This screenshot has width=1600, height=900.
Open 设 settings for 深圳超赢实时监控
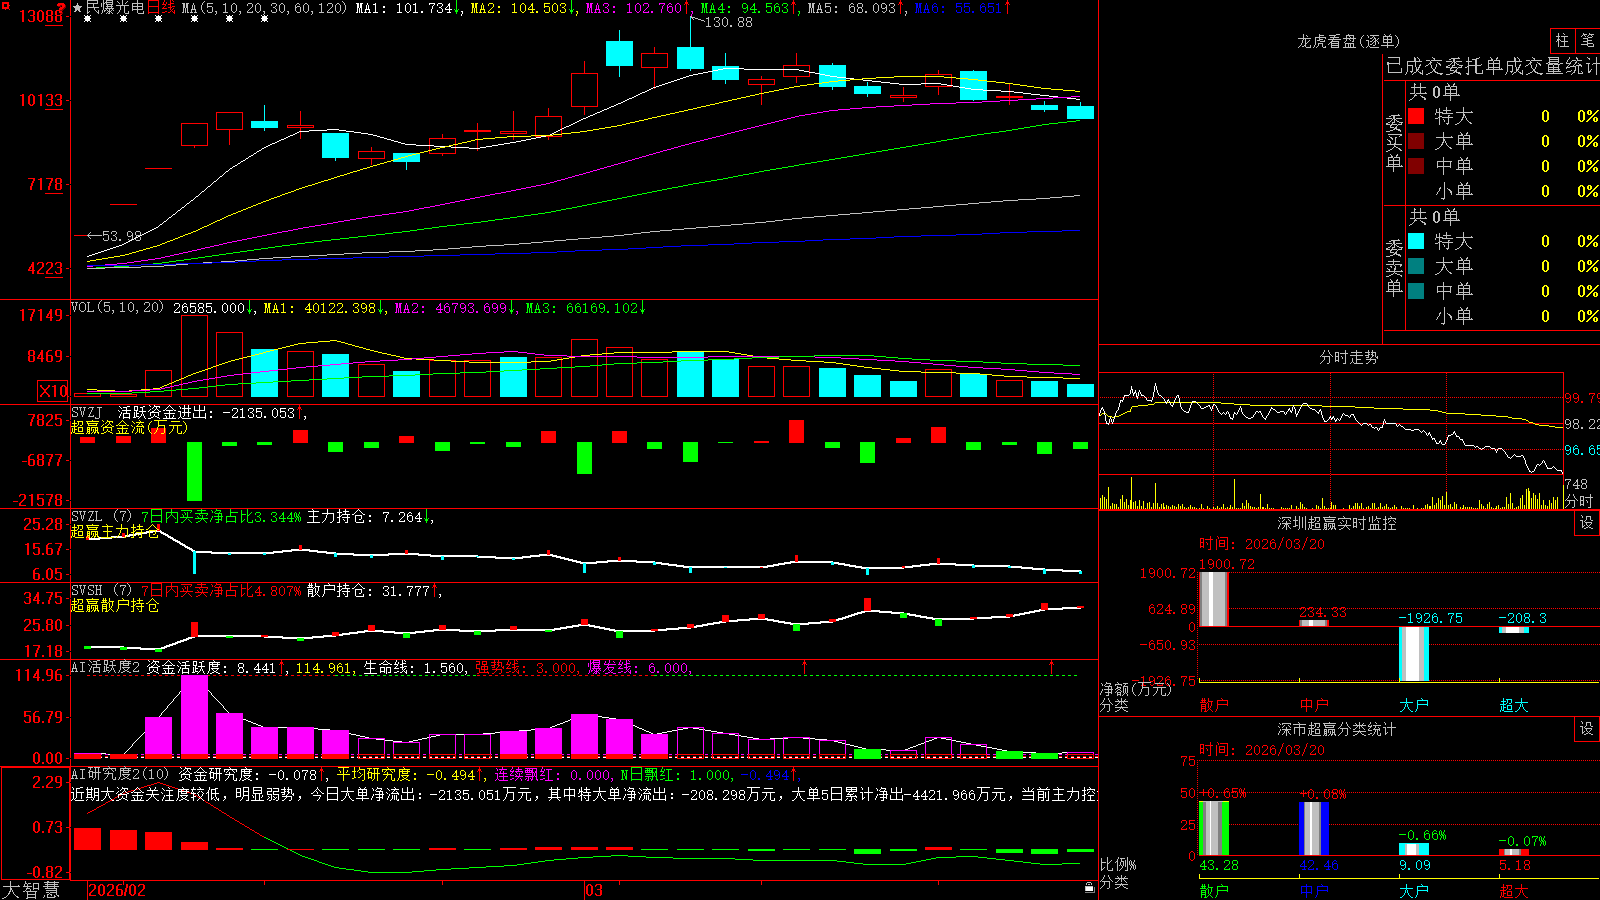[1587, 523]
